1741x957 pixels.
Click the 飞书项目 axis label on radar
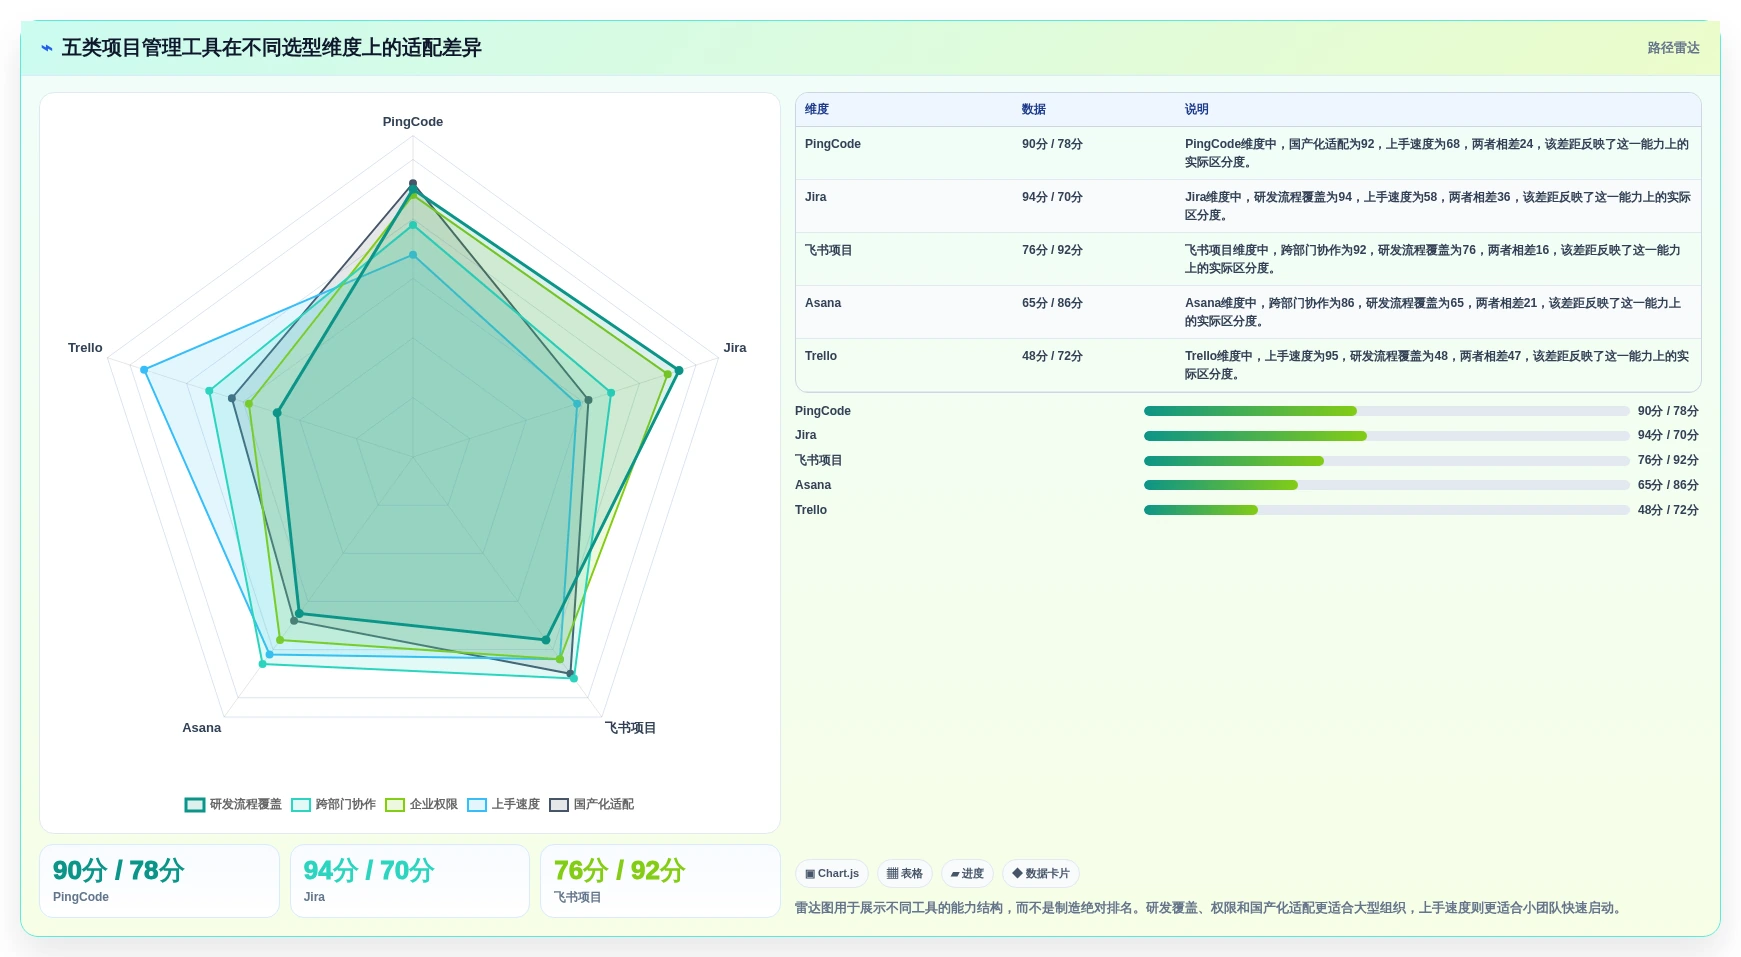pyautogui.click(x=630, y=728)
